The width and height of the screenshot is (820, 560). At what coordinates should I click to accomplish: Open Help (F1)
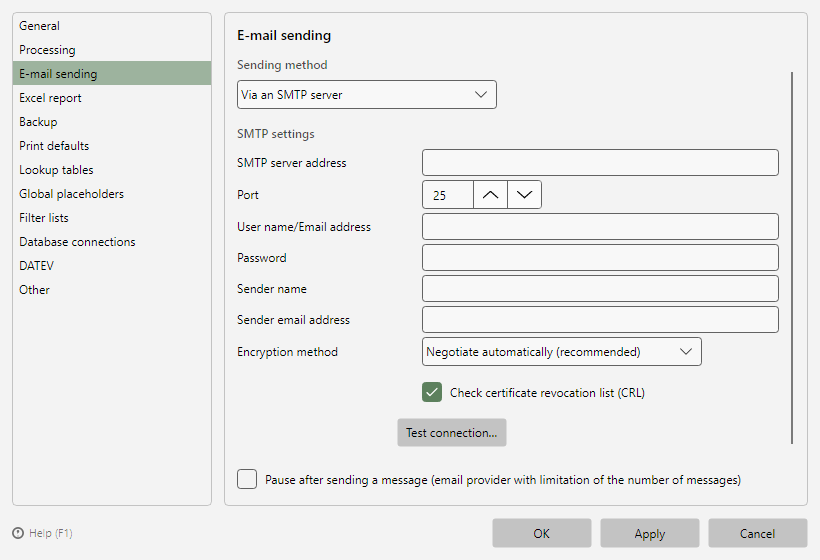tap(43, 533)
